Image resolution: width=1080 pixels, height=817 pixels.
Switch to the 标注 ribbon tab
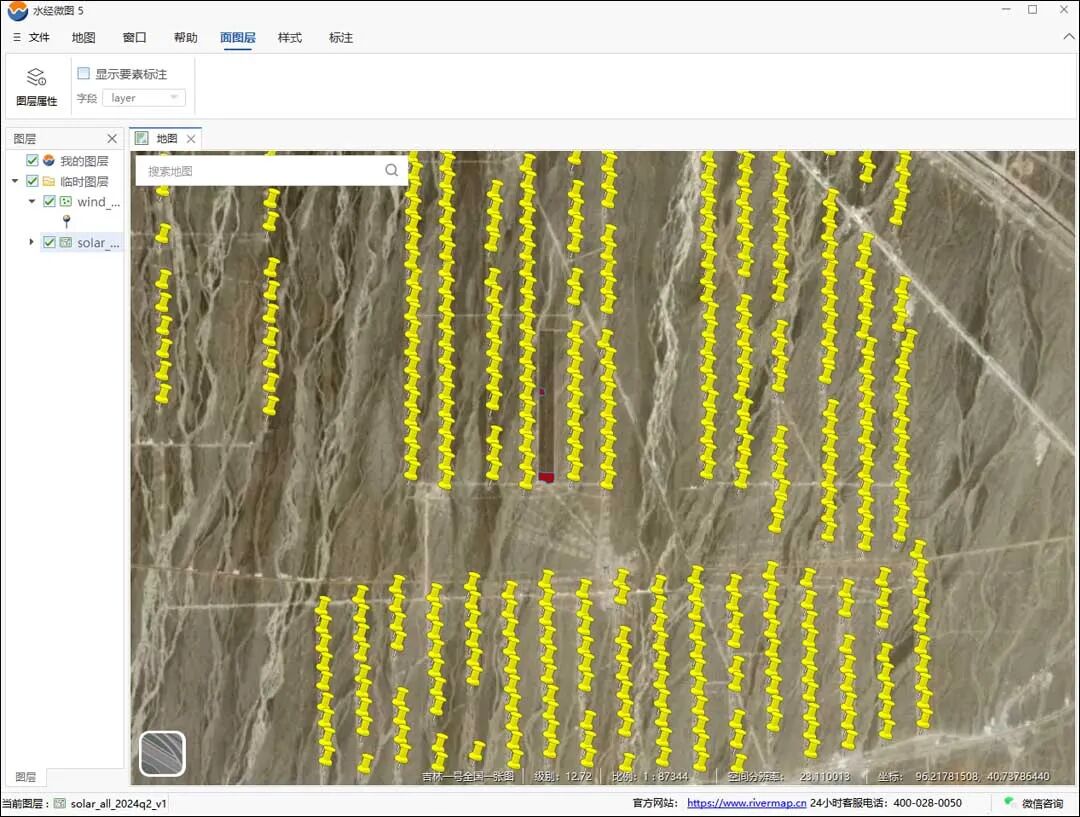click(341, 37)
